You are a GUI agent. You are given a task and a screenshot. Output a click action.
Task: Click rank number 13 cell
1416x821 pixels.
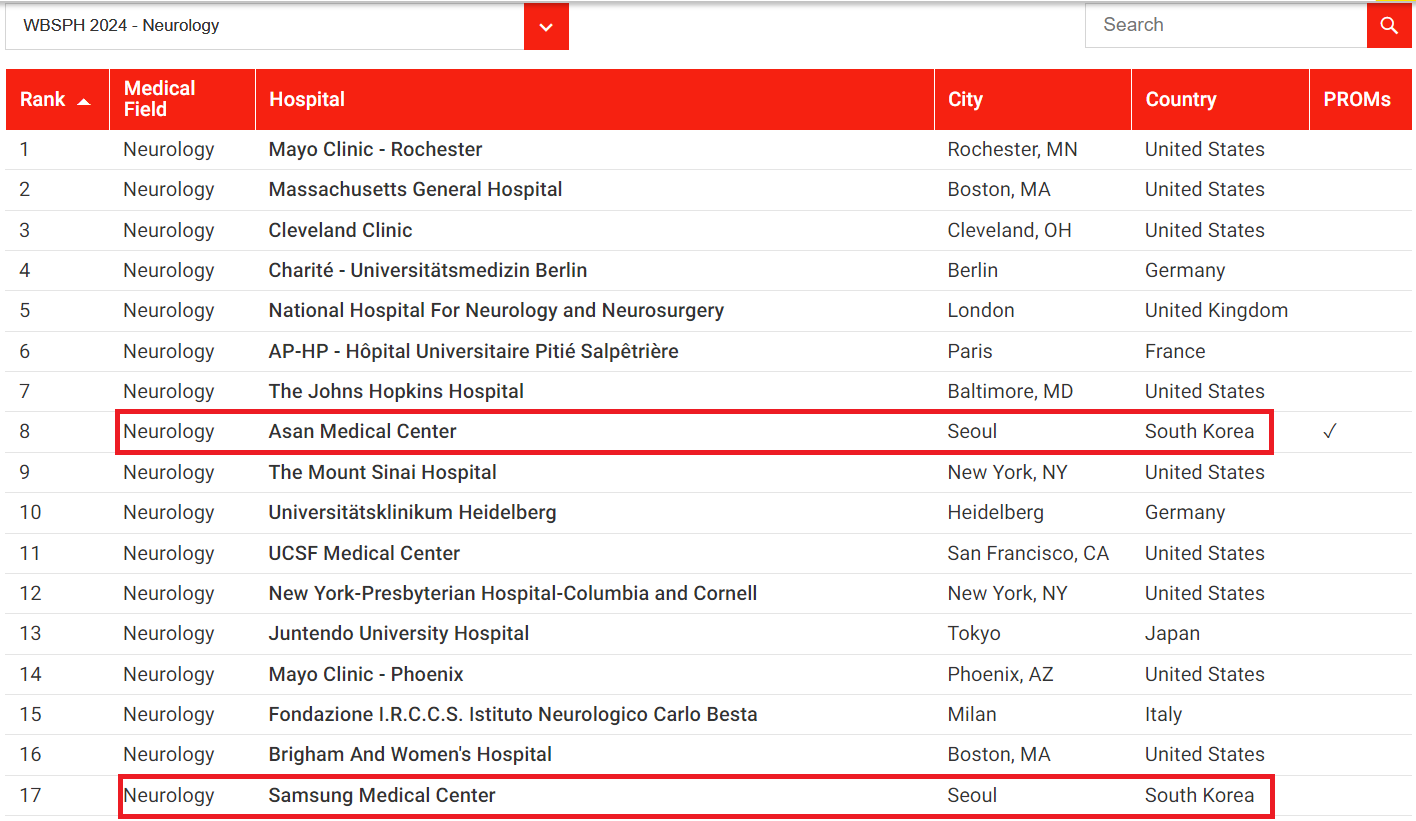pos(31,633)
